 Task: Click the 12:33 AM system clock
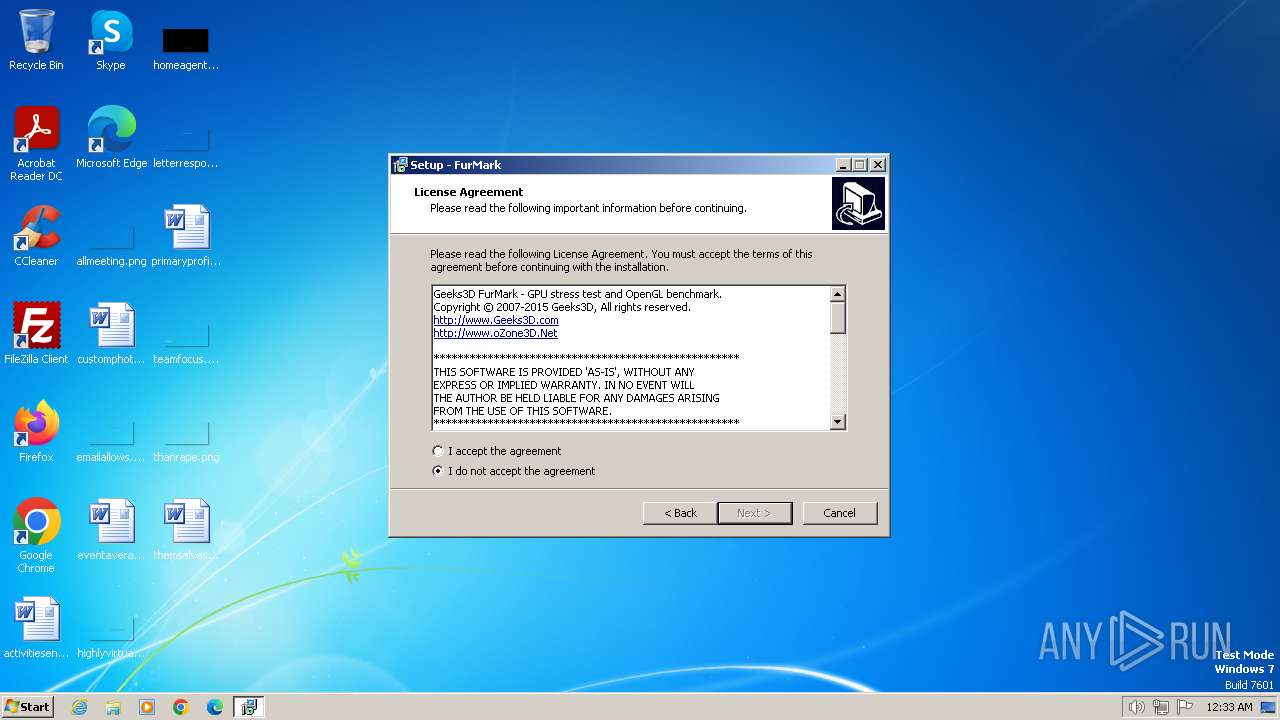1229,707
